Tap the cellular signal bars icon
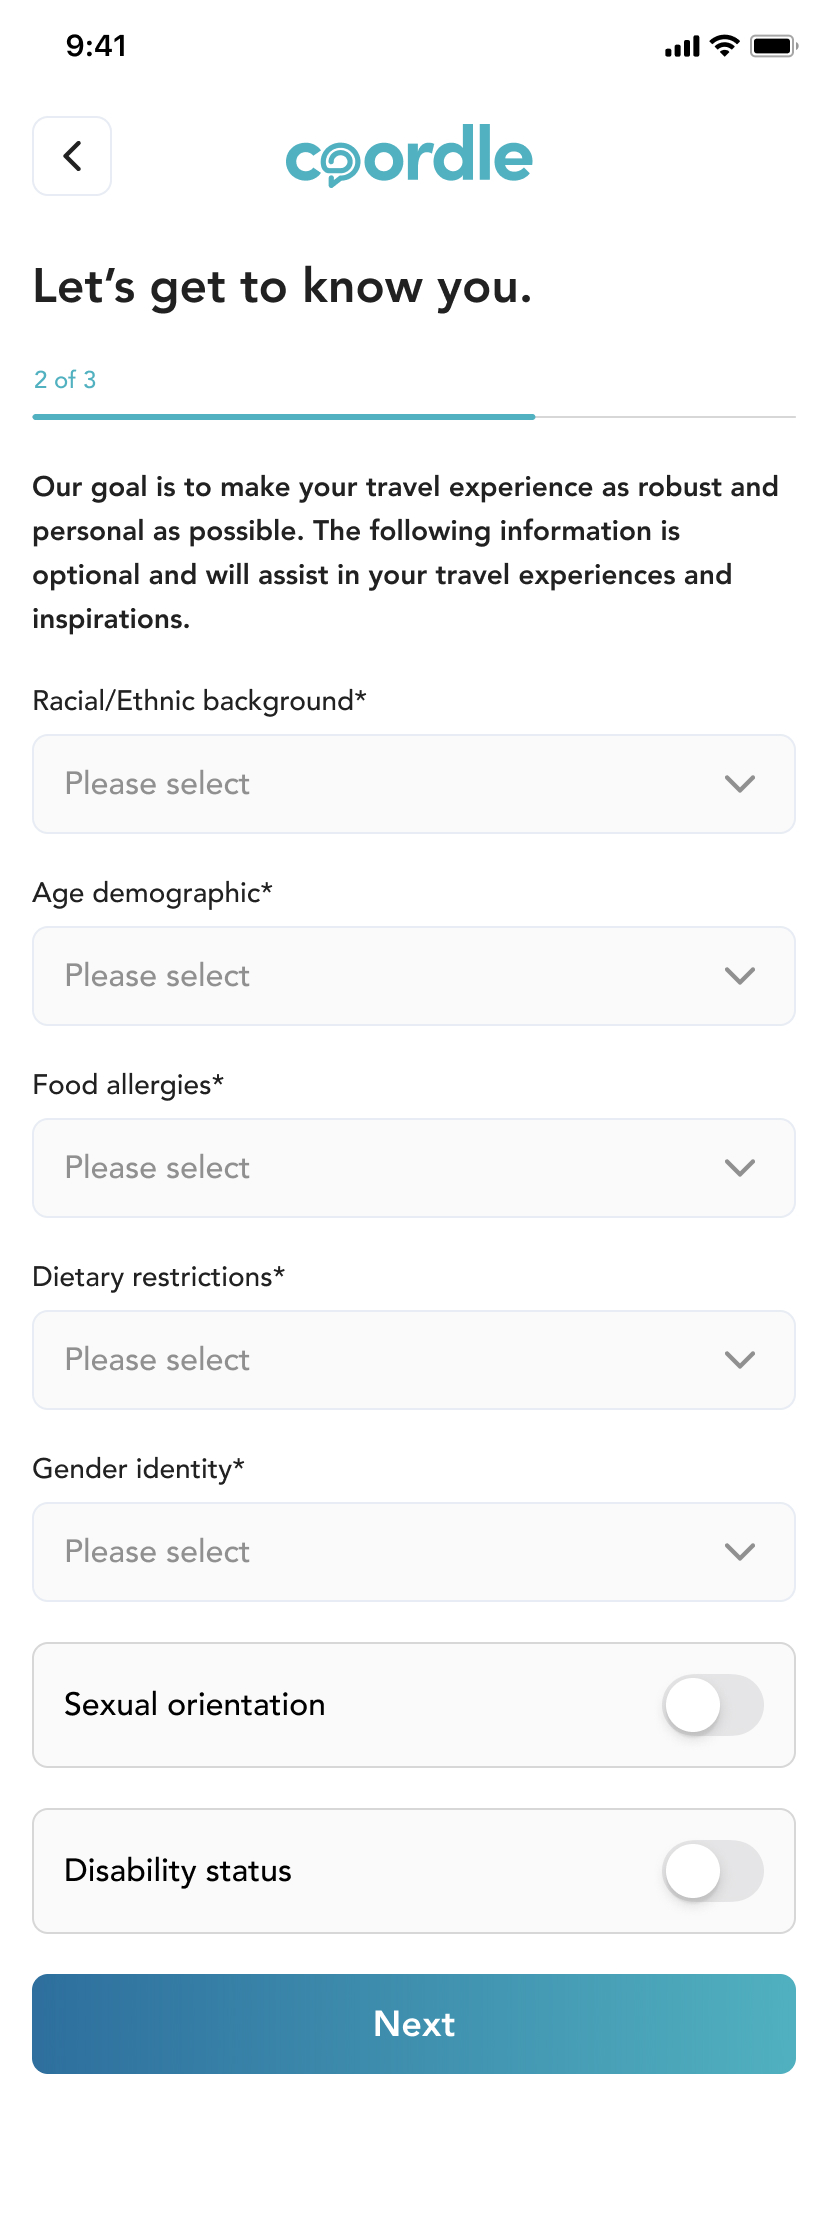Image resolution: width=828 pixels, height=2222 pixels. (682, 47)
